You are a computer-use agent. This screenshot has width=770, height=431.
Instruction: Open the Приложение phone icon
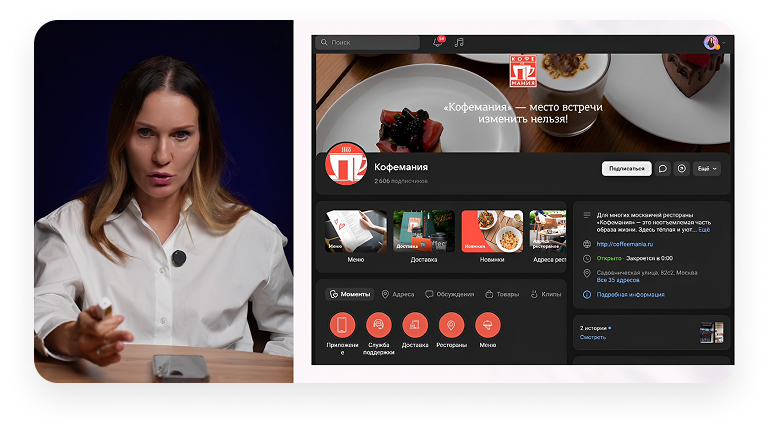[342, 325]
